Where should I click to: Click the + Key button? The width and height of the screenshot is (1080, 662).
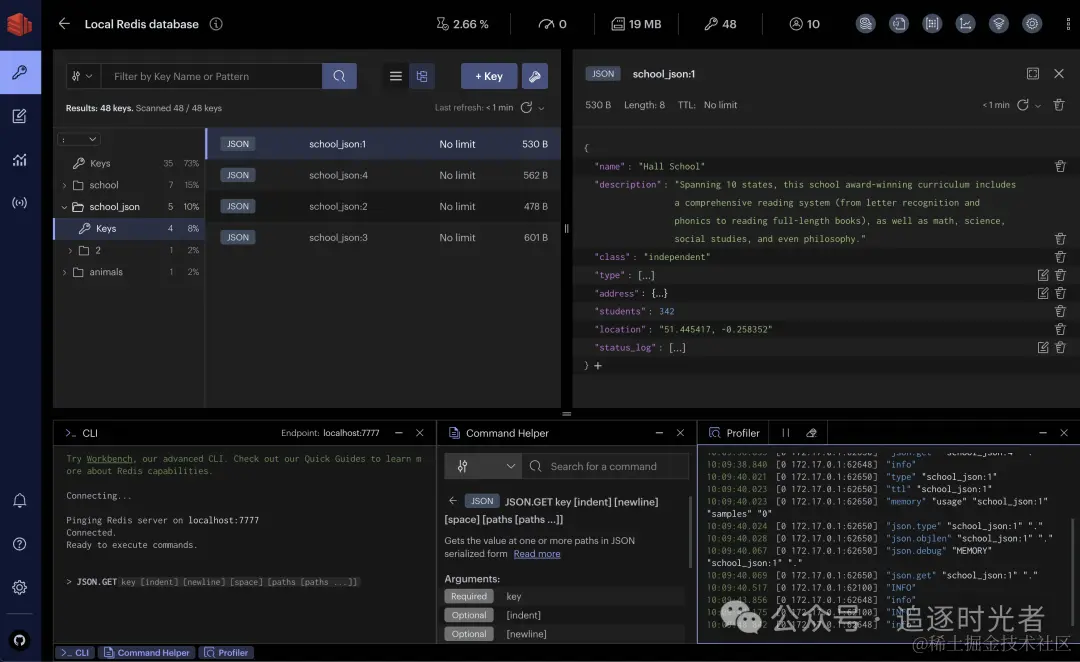(489, 76)
